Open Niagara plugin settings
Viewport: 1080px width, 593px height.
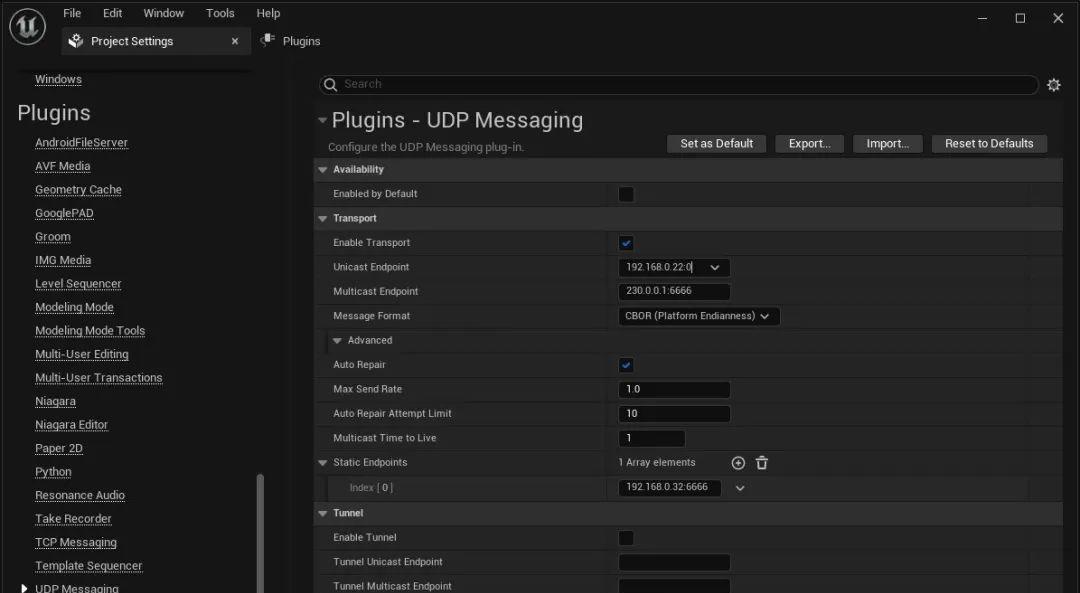coord(55,401)
